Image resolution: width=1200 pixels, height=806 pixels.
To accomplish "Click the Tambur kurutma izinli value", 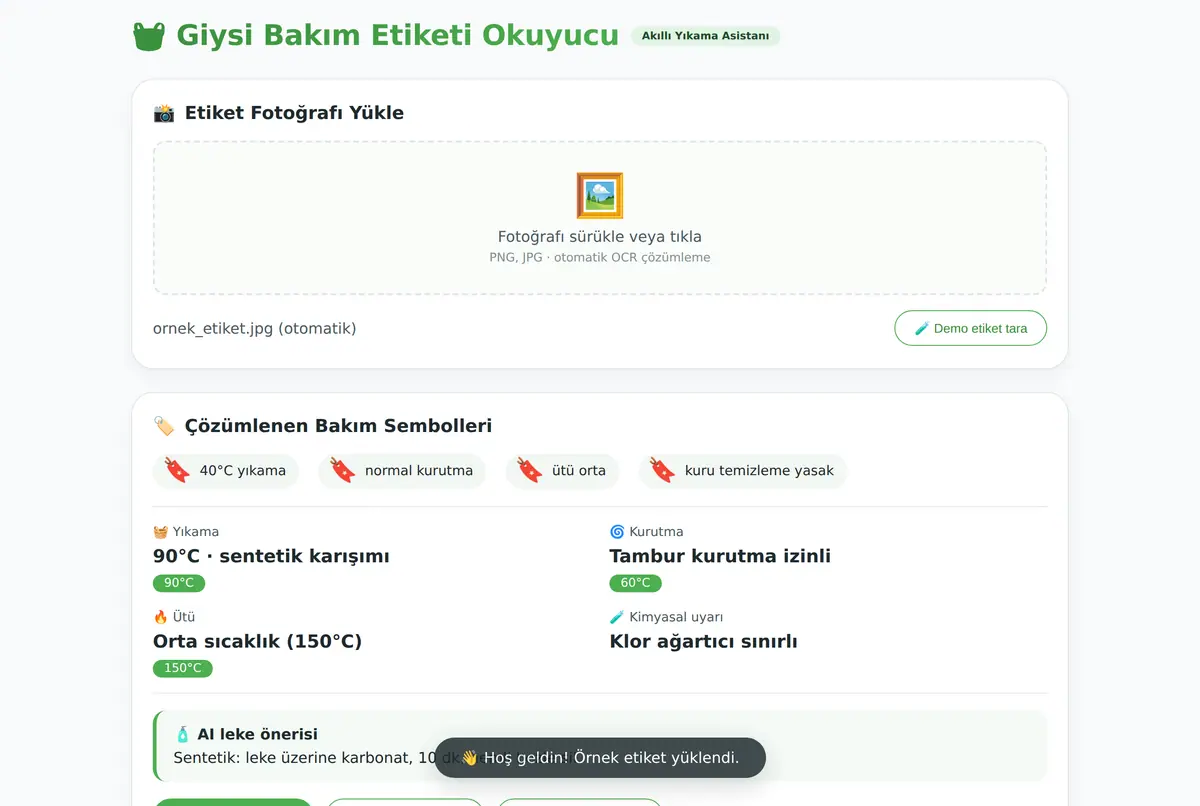I will coord(720,556).
